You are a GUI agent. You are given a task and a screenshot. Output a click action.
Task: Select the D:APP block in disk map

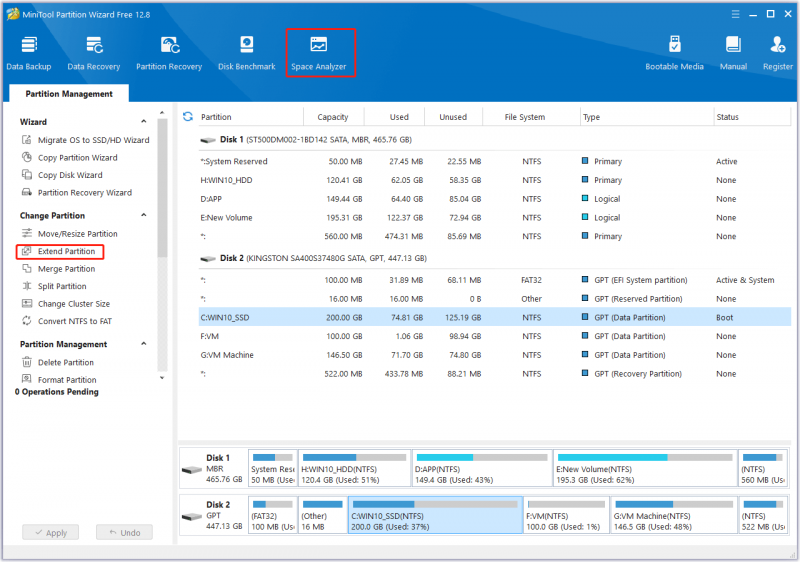point(482,468)
